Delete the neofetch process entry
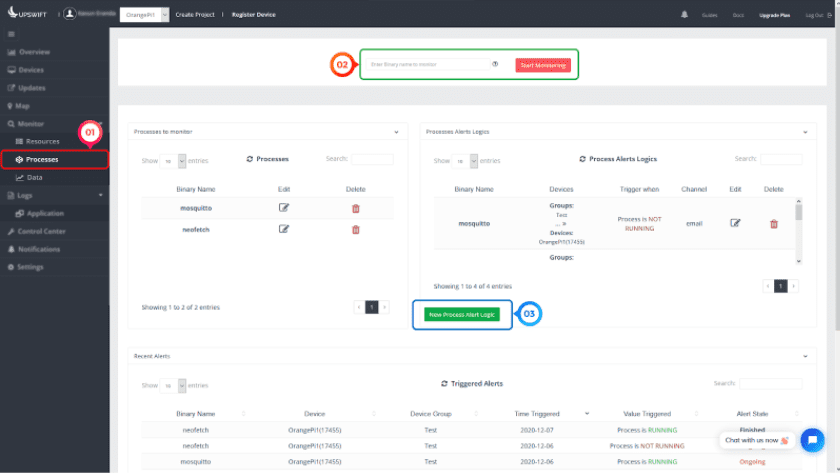The width and height of the screenshot is (840, 474). pos(356,230)
